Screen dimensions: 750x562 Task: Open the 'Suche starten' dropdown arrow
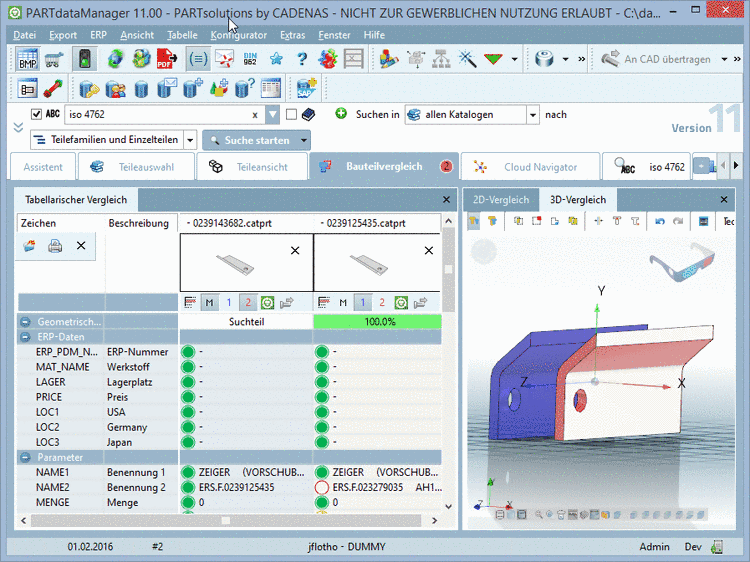pos(303,141)
